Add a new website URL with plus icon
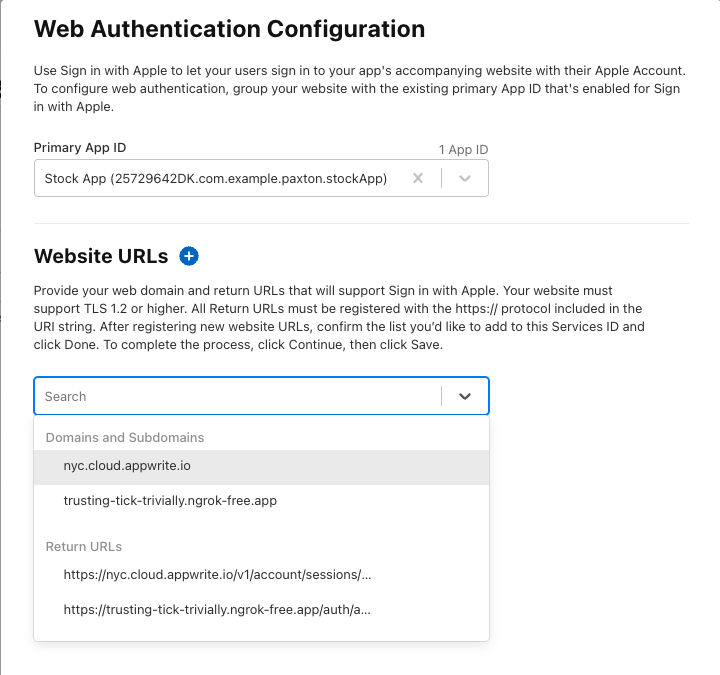Screen dimensions: 720x675 (189, 256)
